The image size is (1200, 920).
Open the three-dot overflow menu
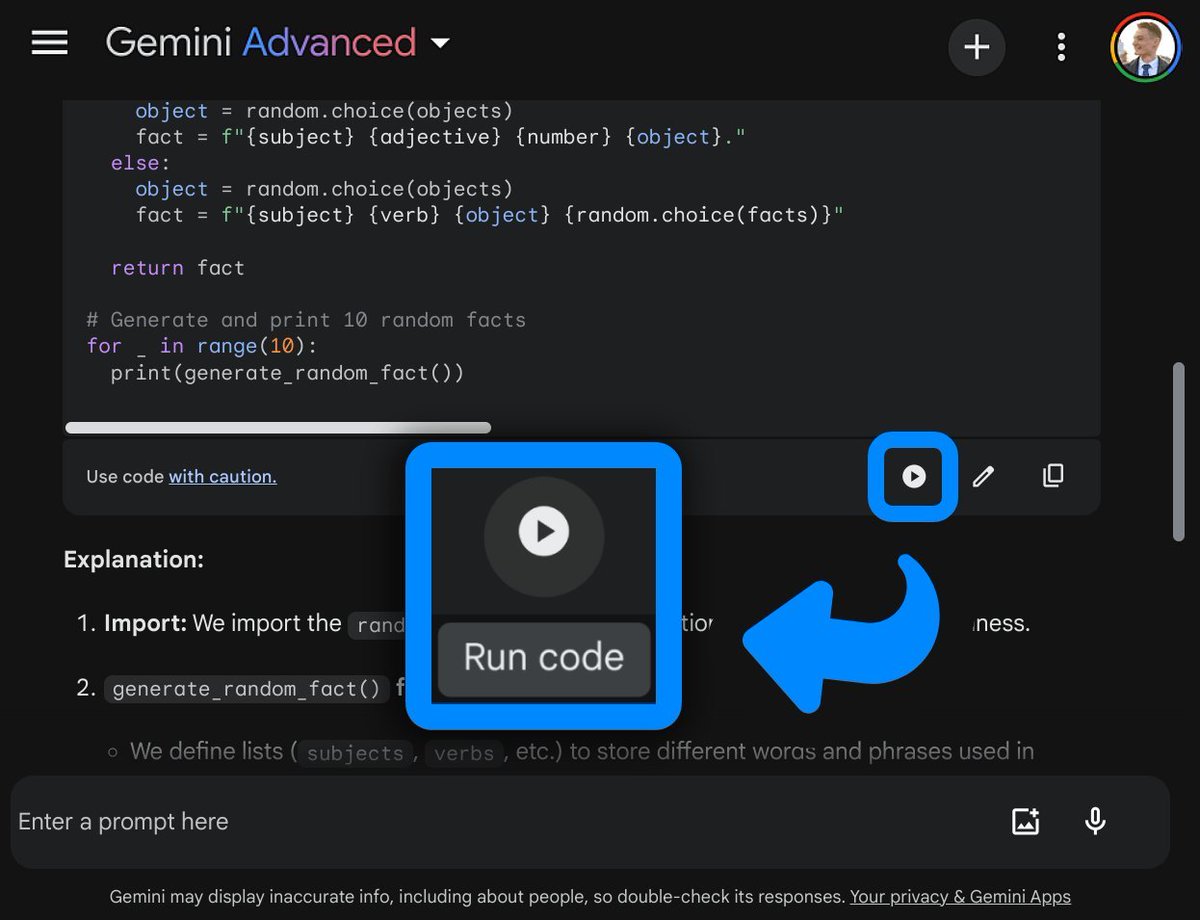pos(1061,46)
